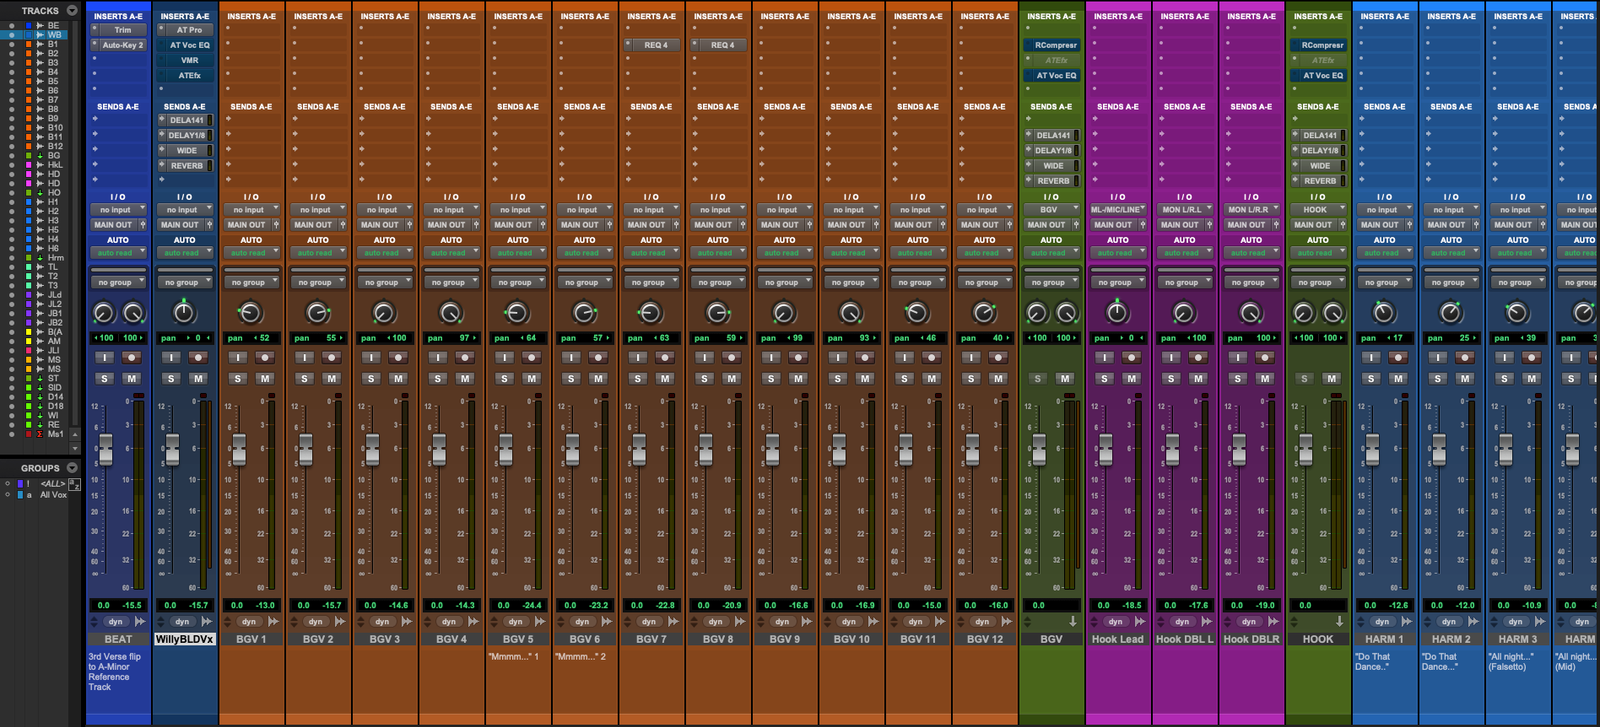Click the pan knob on BGV 5
This screenshot has height=727, width=1600.
click(517, 314)
